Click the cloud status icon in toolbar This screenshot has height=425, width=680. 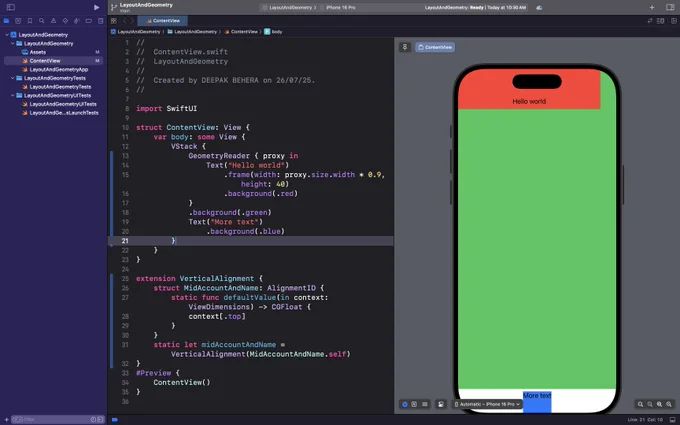539,7
